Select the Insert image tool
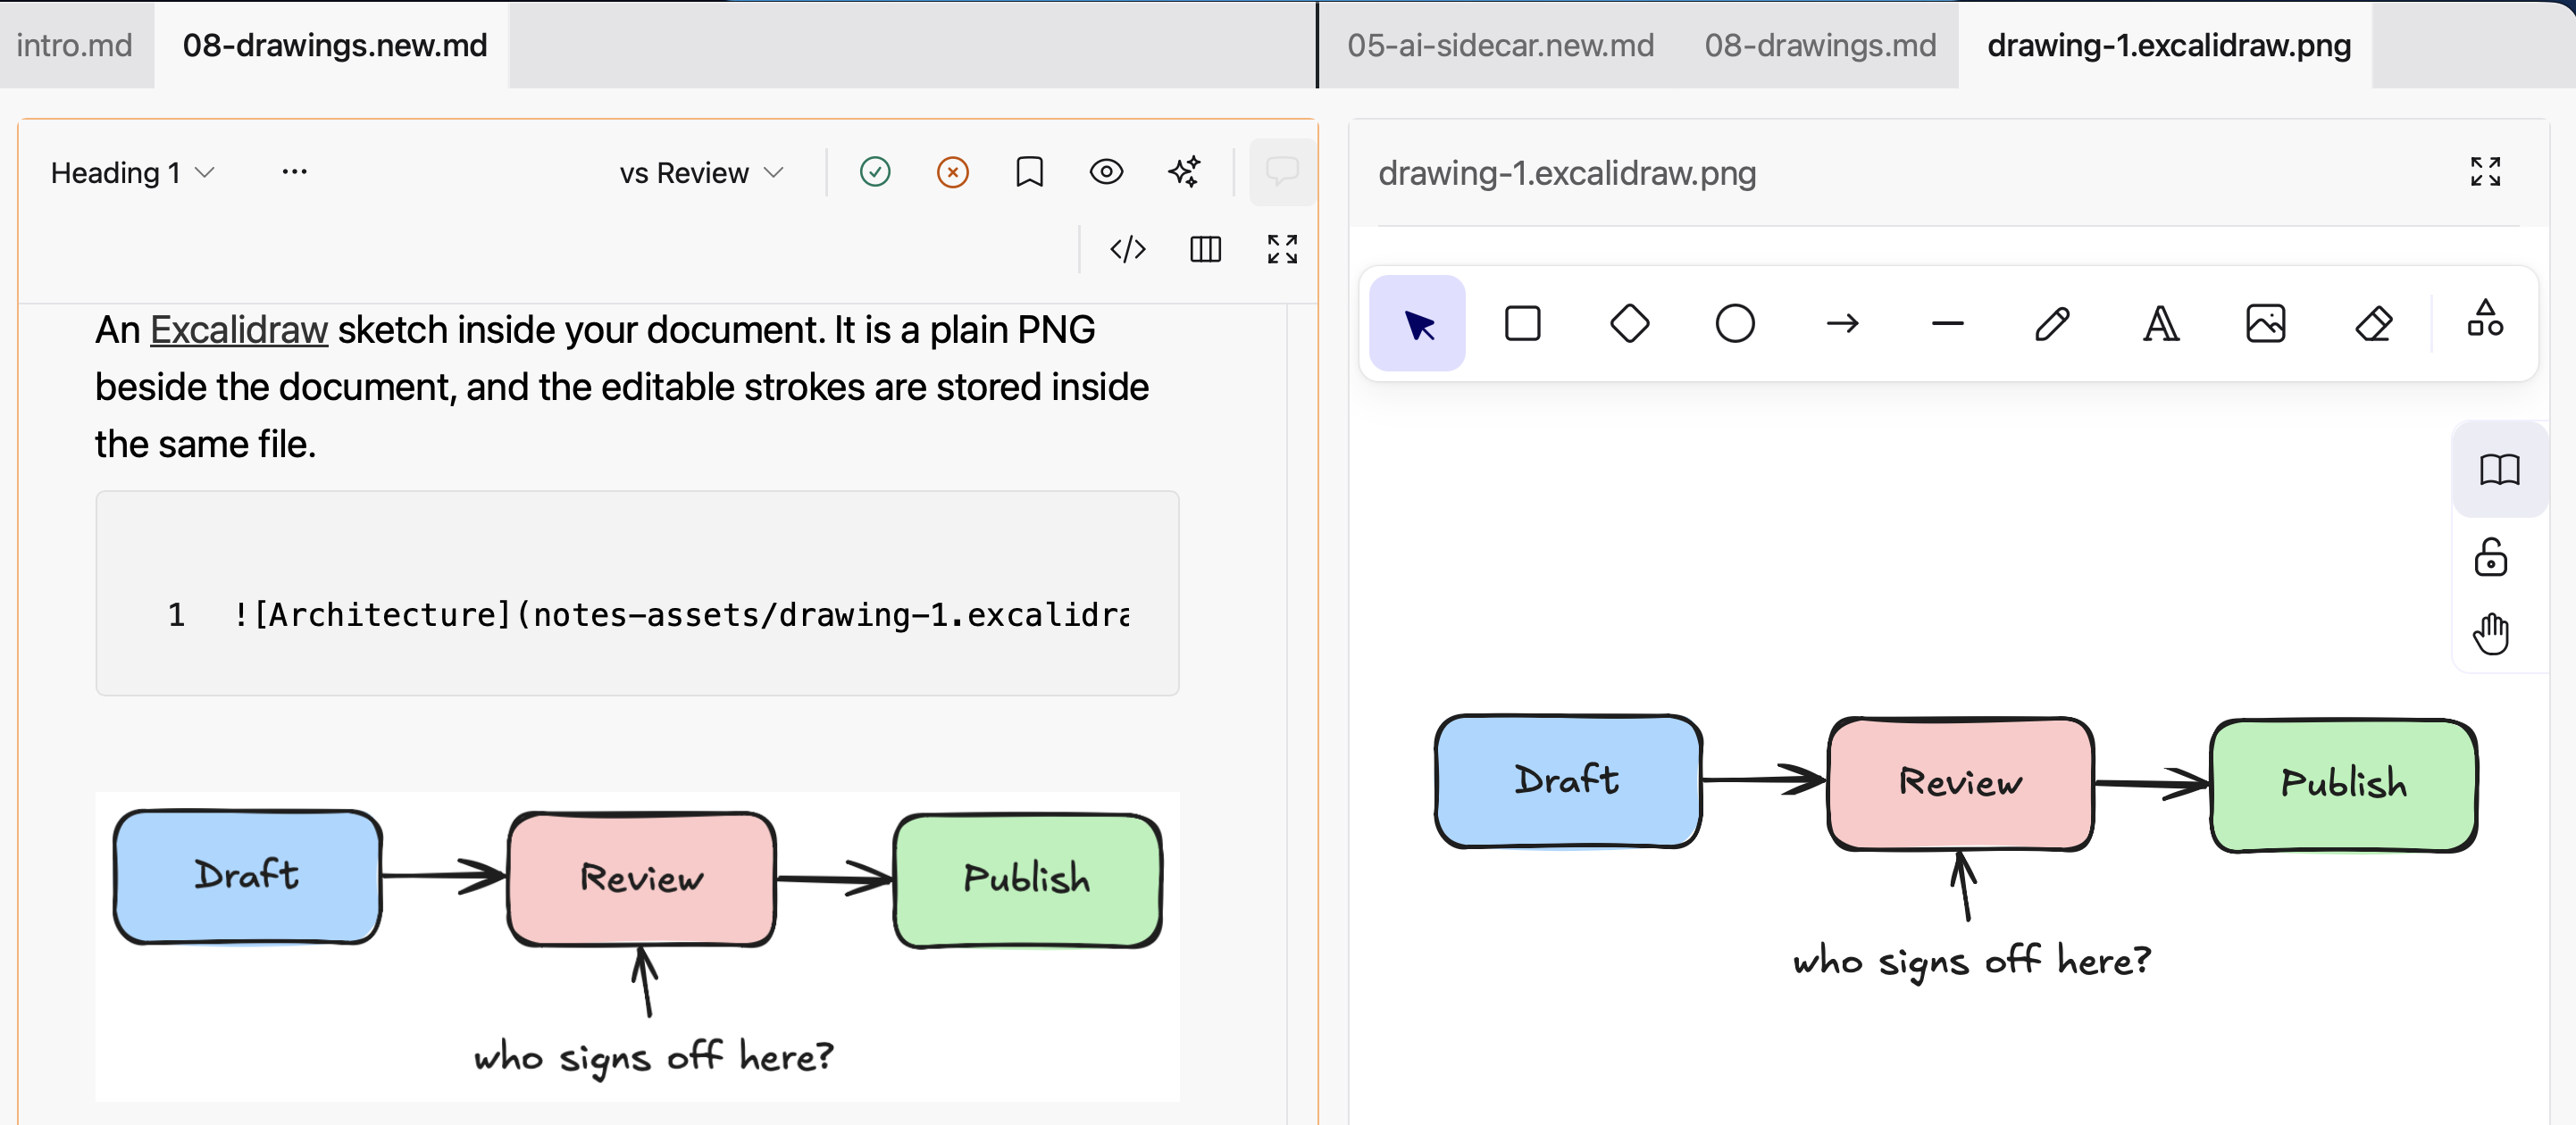Screen dimensions: 2576x1125 [2266, 324]
